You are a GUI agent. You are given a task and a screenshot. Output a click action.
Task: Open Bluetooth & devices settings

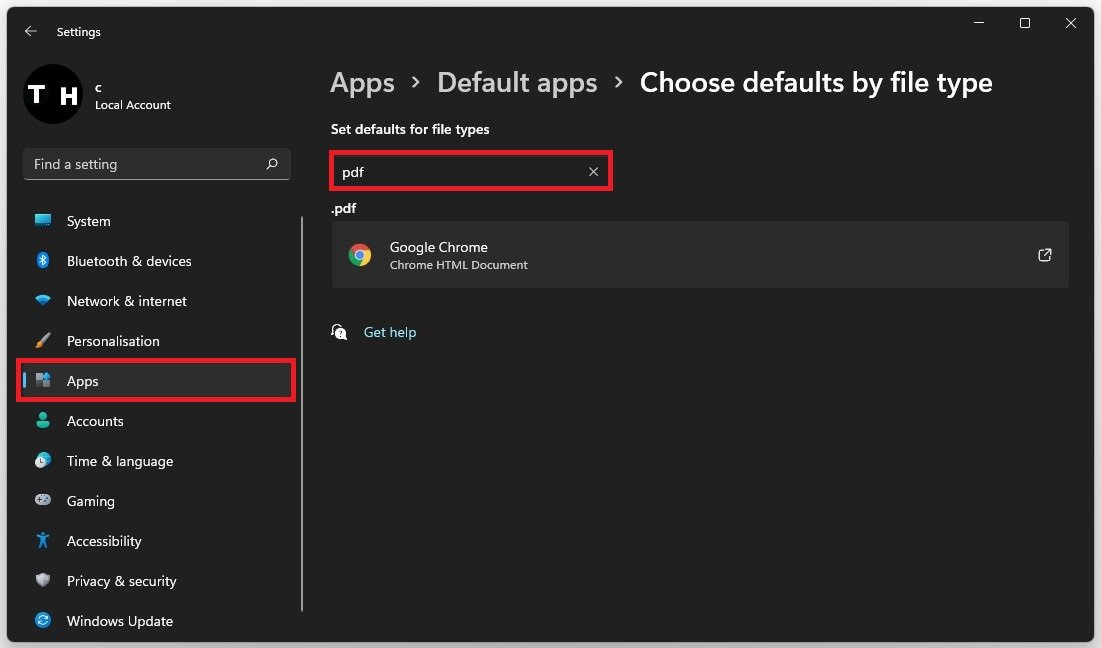click(x=128, y=261)
